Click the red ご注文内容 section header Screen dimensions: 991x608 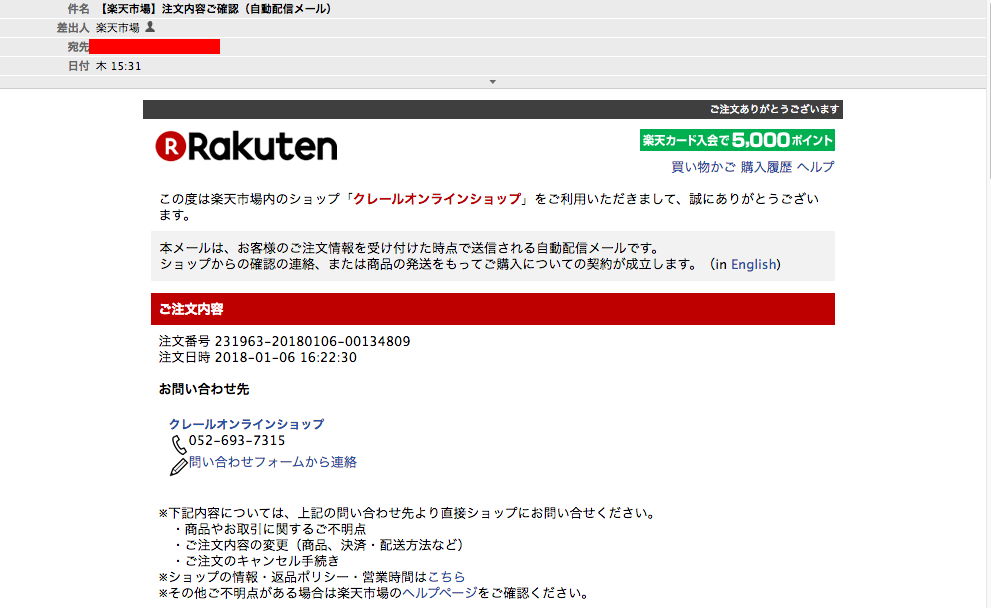[493, 309]
